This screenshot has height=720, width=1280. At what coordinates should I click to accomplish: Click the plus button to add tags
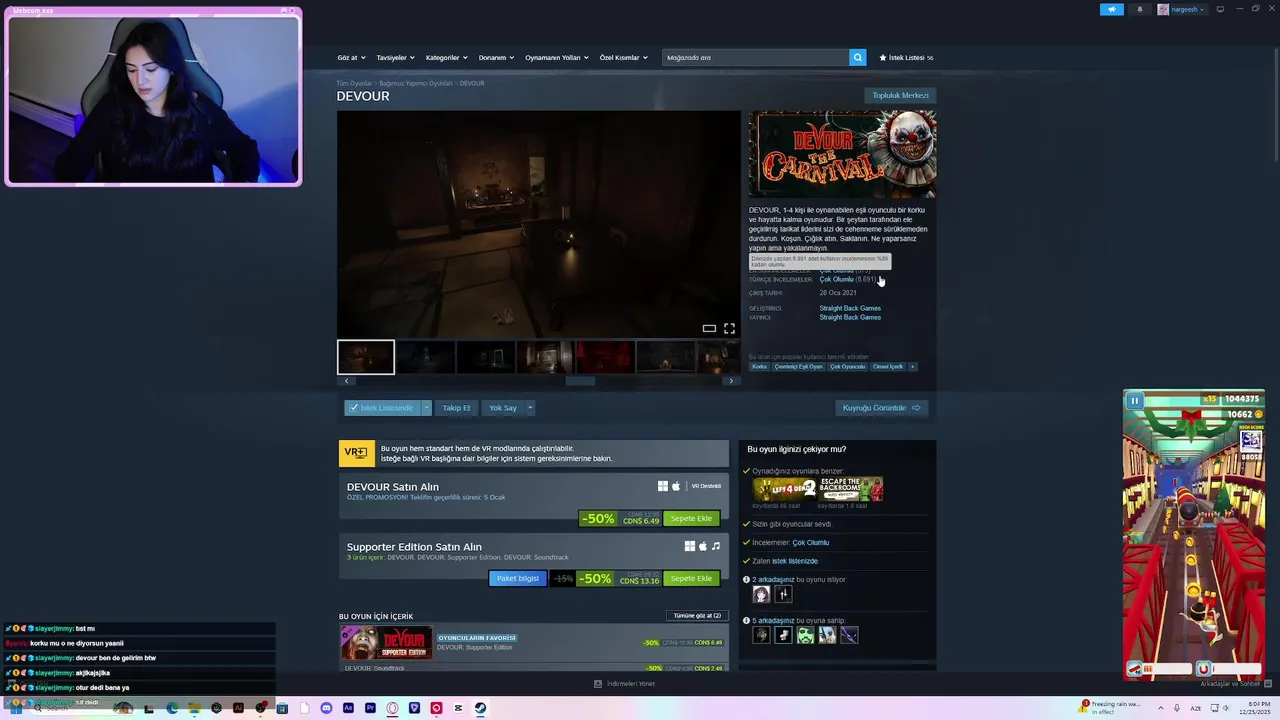(912, 367)
